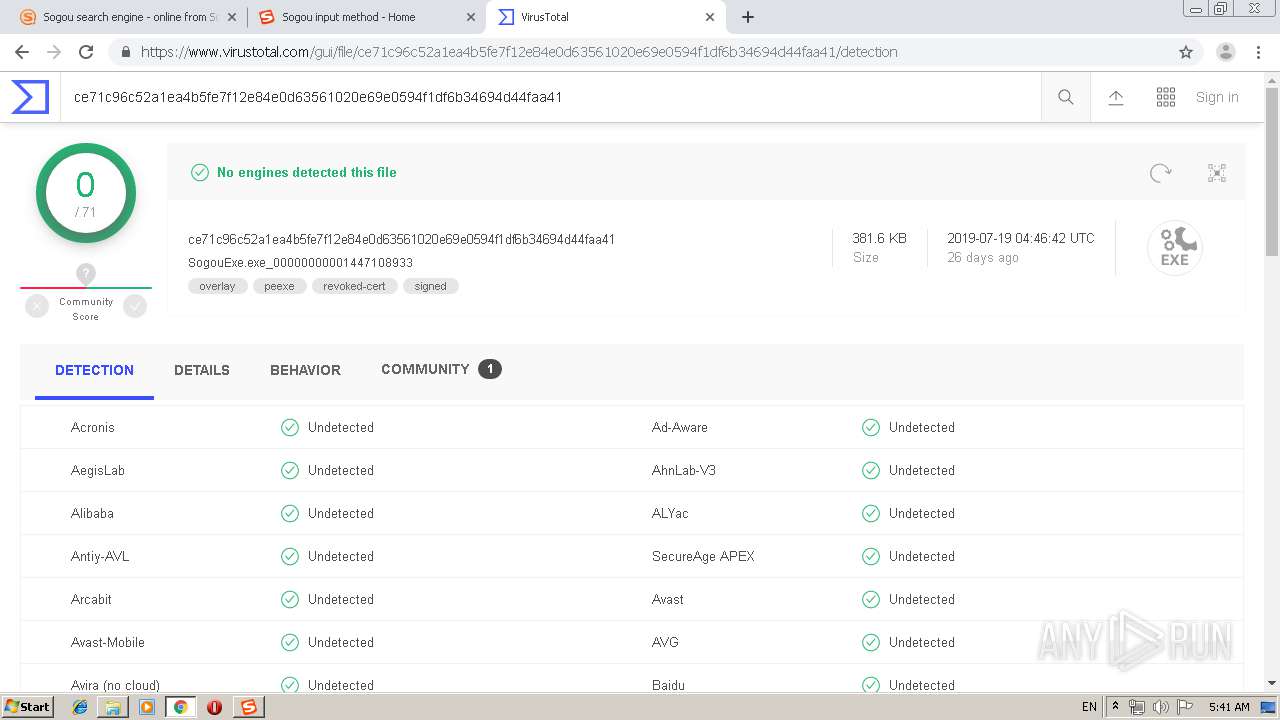1280x720 pixels.
Task: Close the VirusTotal browser tab
Action: point(710,17)
